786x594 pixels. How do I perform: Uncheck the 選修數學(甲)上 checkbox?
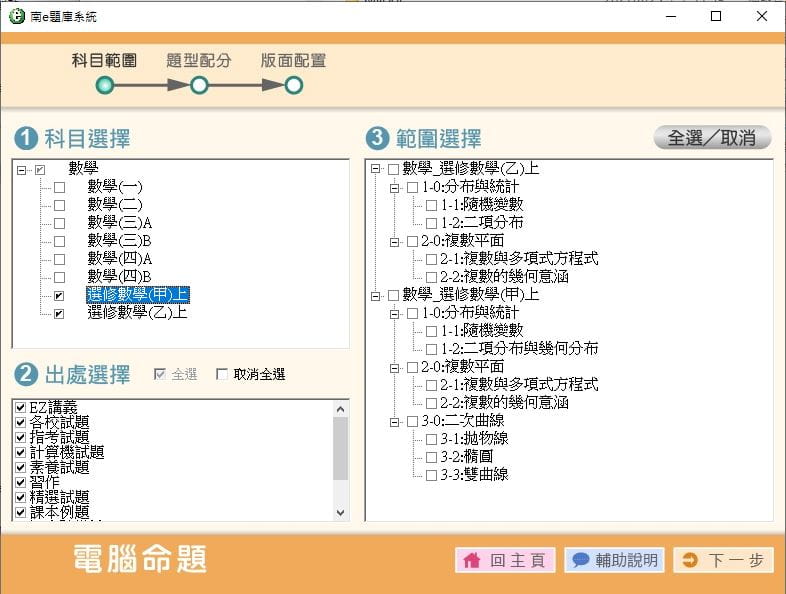click(59, 296)
